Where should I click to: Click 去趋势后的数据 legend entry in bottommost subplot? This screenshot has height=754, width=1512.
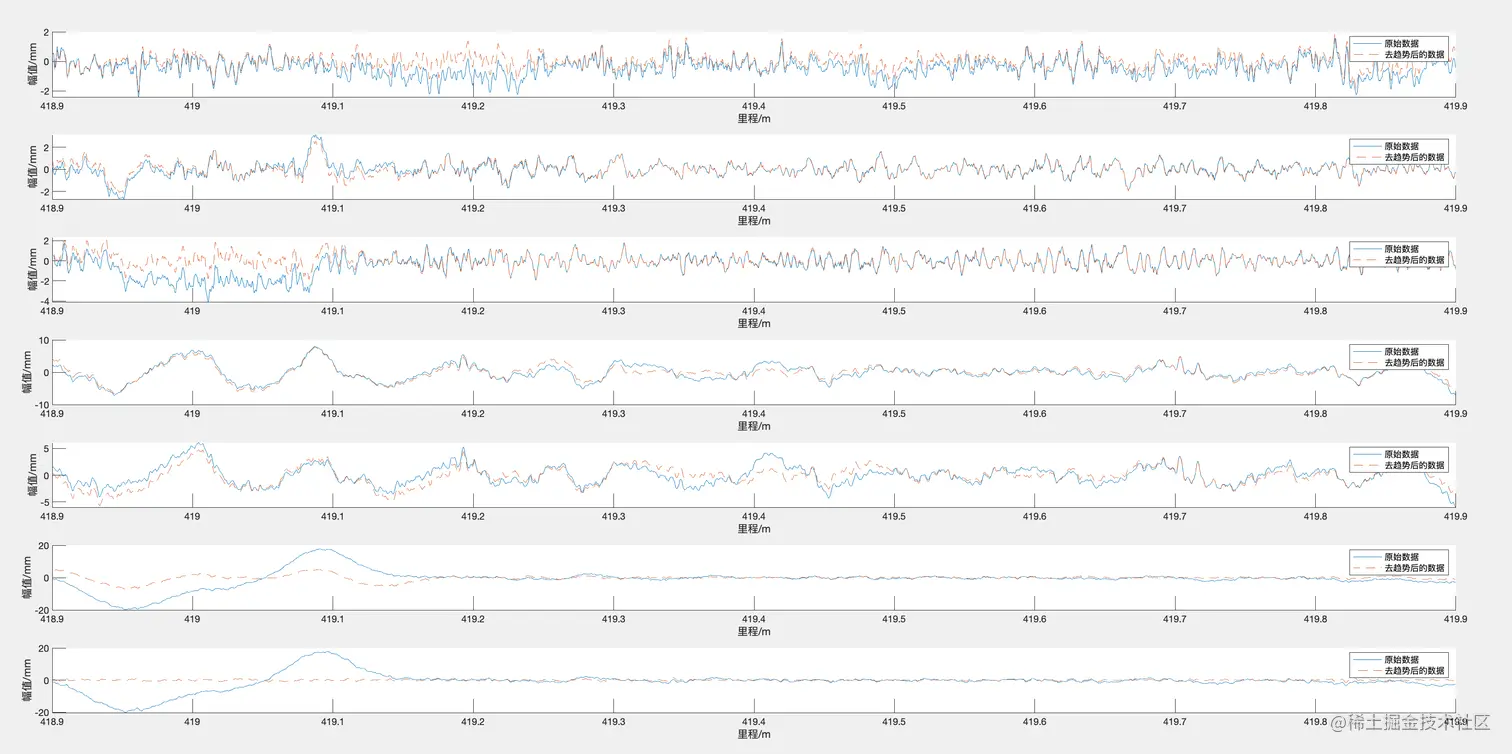pos(1414,670)
